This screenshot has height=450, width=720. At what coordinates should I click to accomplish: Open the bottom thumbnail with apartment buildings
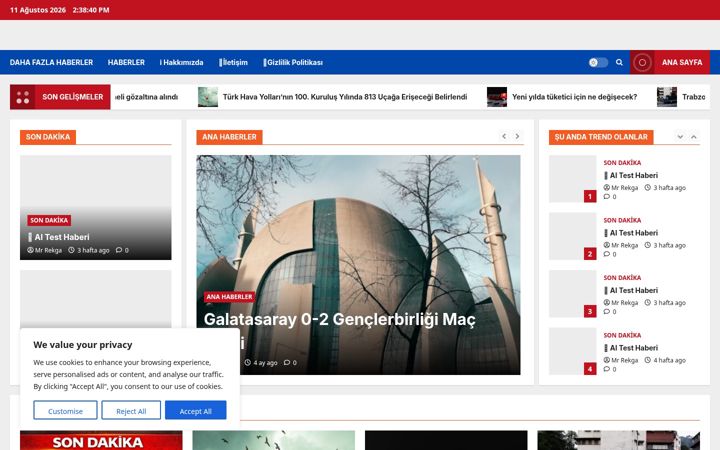619,440
